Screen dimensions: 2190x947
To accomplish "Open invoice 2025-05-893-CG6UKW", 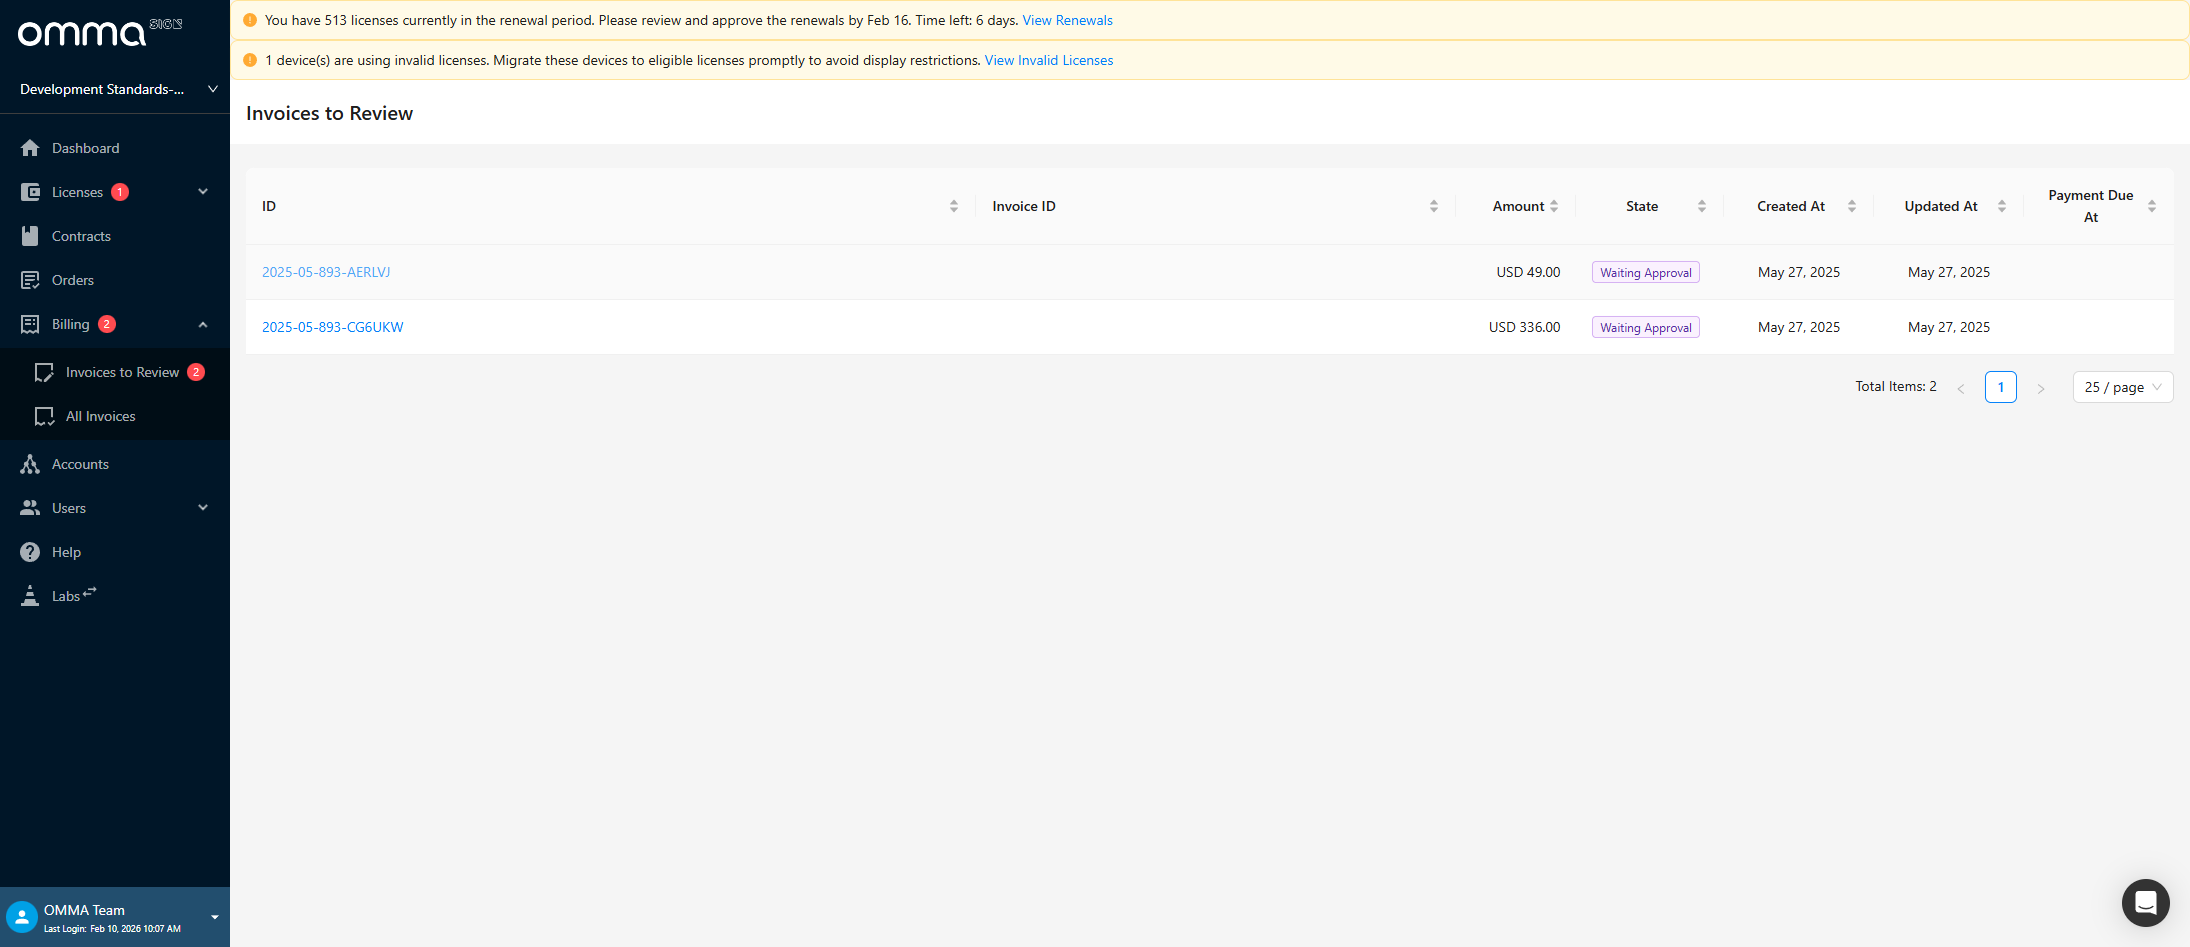I will [x=332, y=327].
